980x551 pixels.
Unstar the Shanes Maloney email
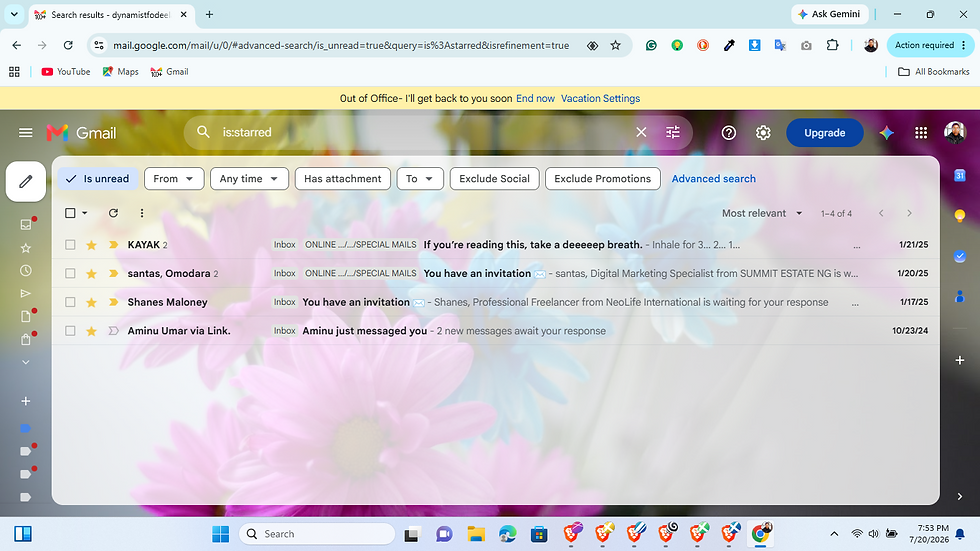(x=91, y=302)
